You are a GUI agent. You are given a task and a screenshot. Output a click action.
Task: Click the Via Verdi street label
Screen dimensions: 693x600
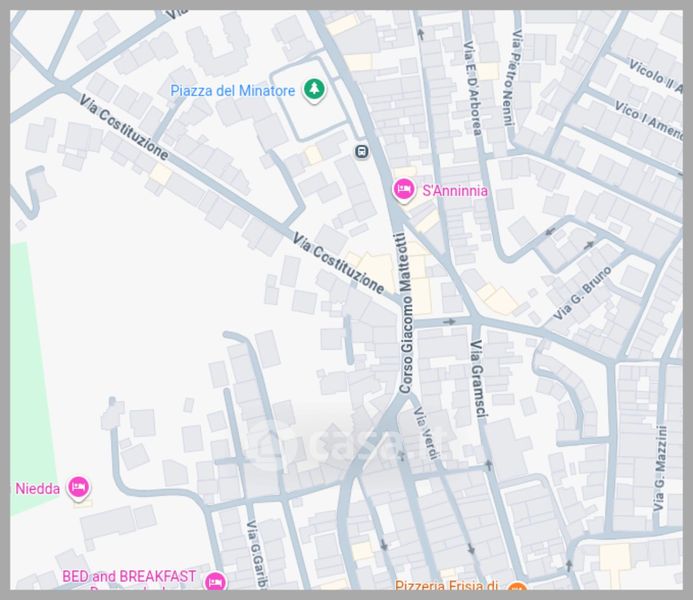pyautogui.click(x=426, y=438)
